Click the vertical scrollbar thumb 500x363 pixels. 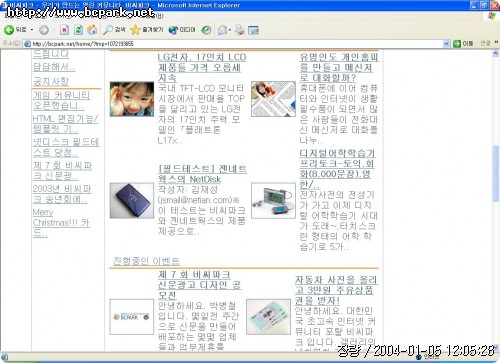click(496, 174)
